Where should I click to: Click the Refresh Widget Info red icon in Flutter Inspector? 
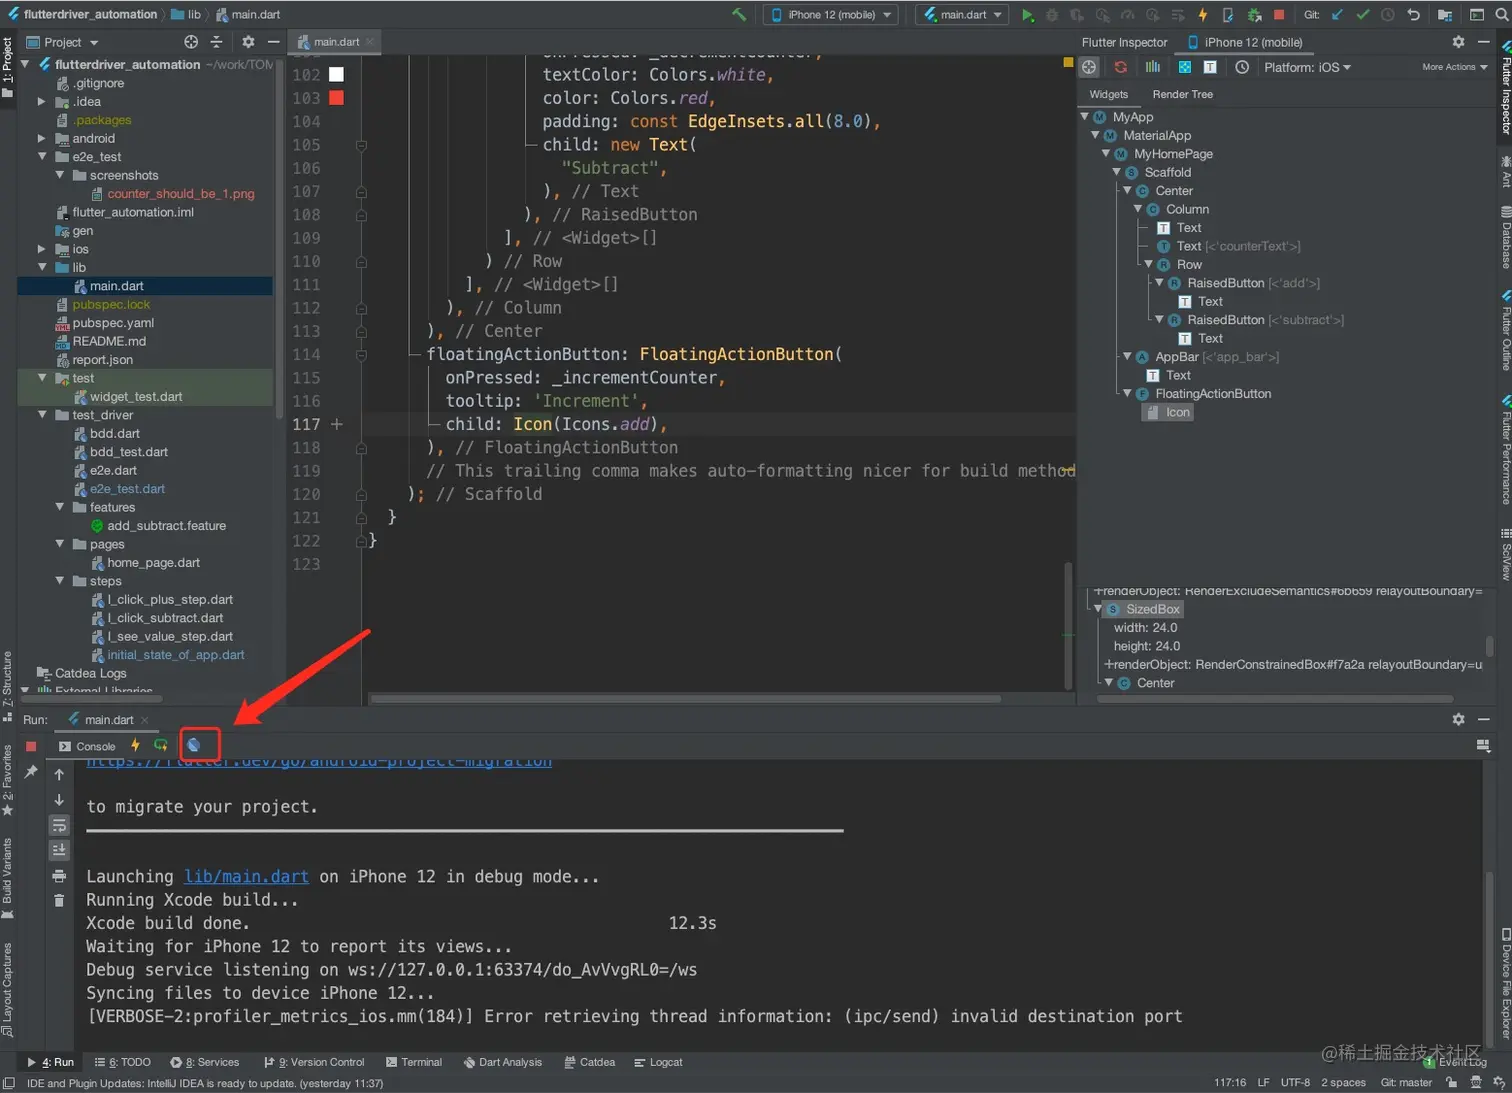1121,67
